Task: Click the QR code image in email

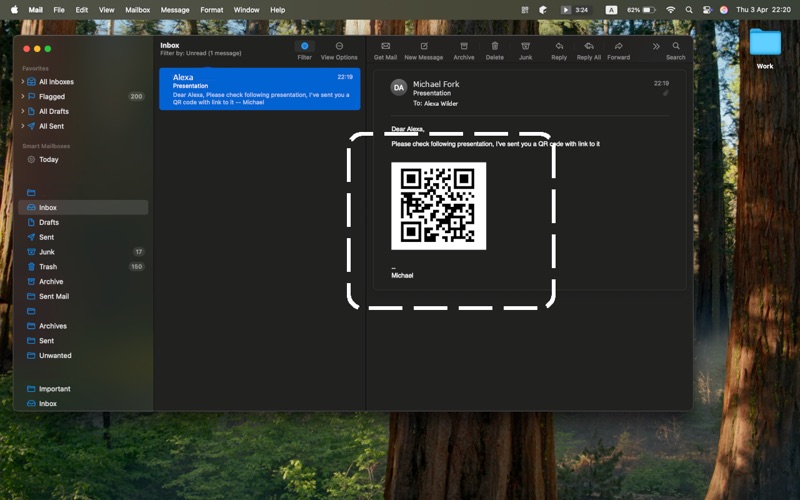Action: pyautogui.click(x=438, y=206)
